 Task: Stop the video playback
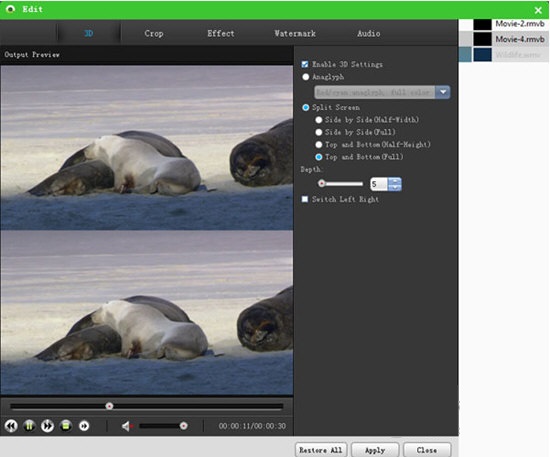[x=66, y=426]
